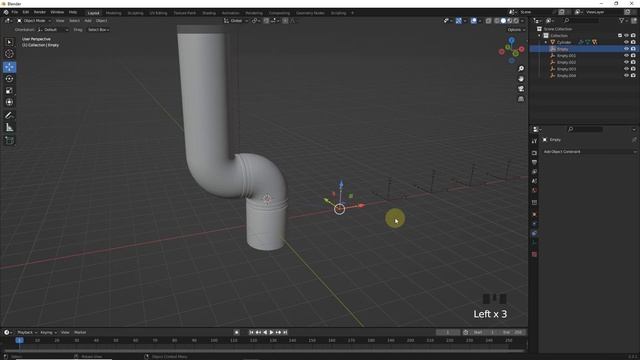Open the Render menu

40,12
